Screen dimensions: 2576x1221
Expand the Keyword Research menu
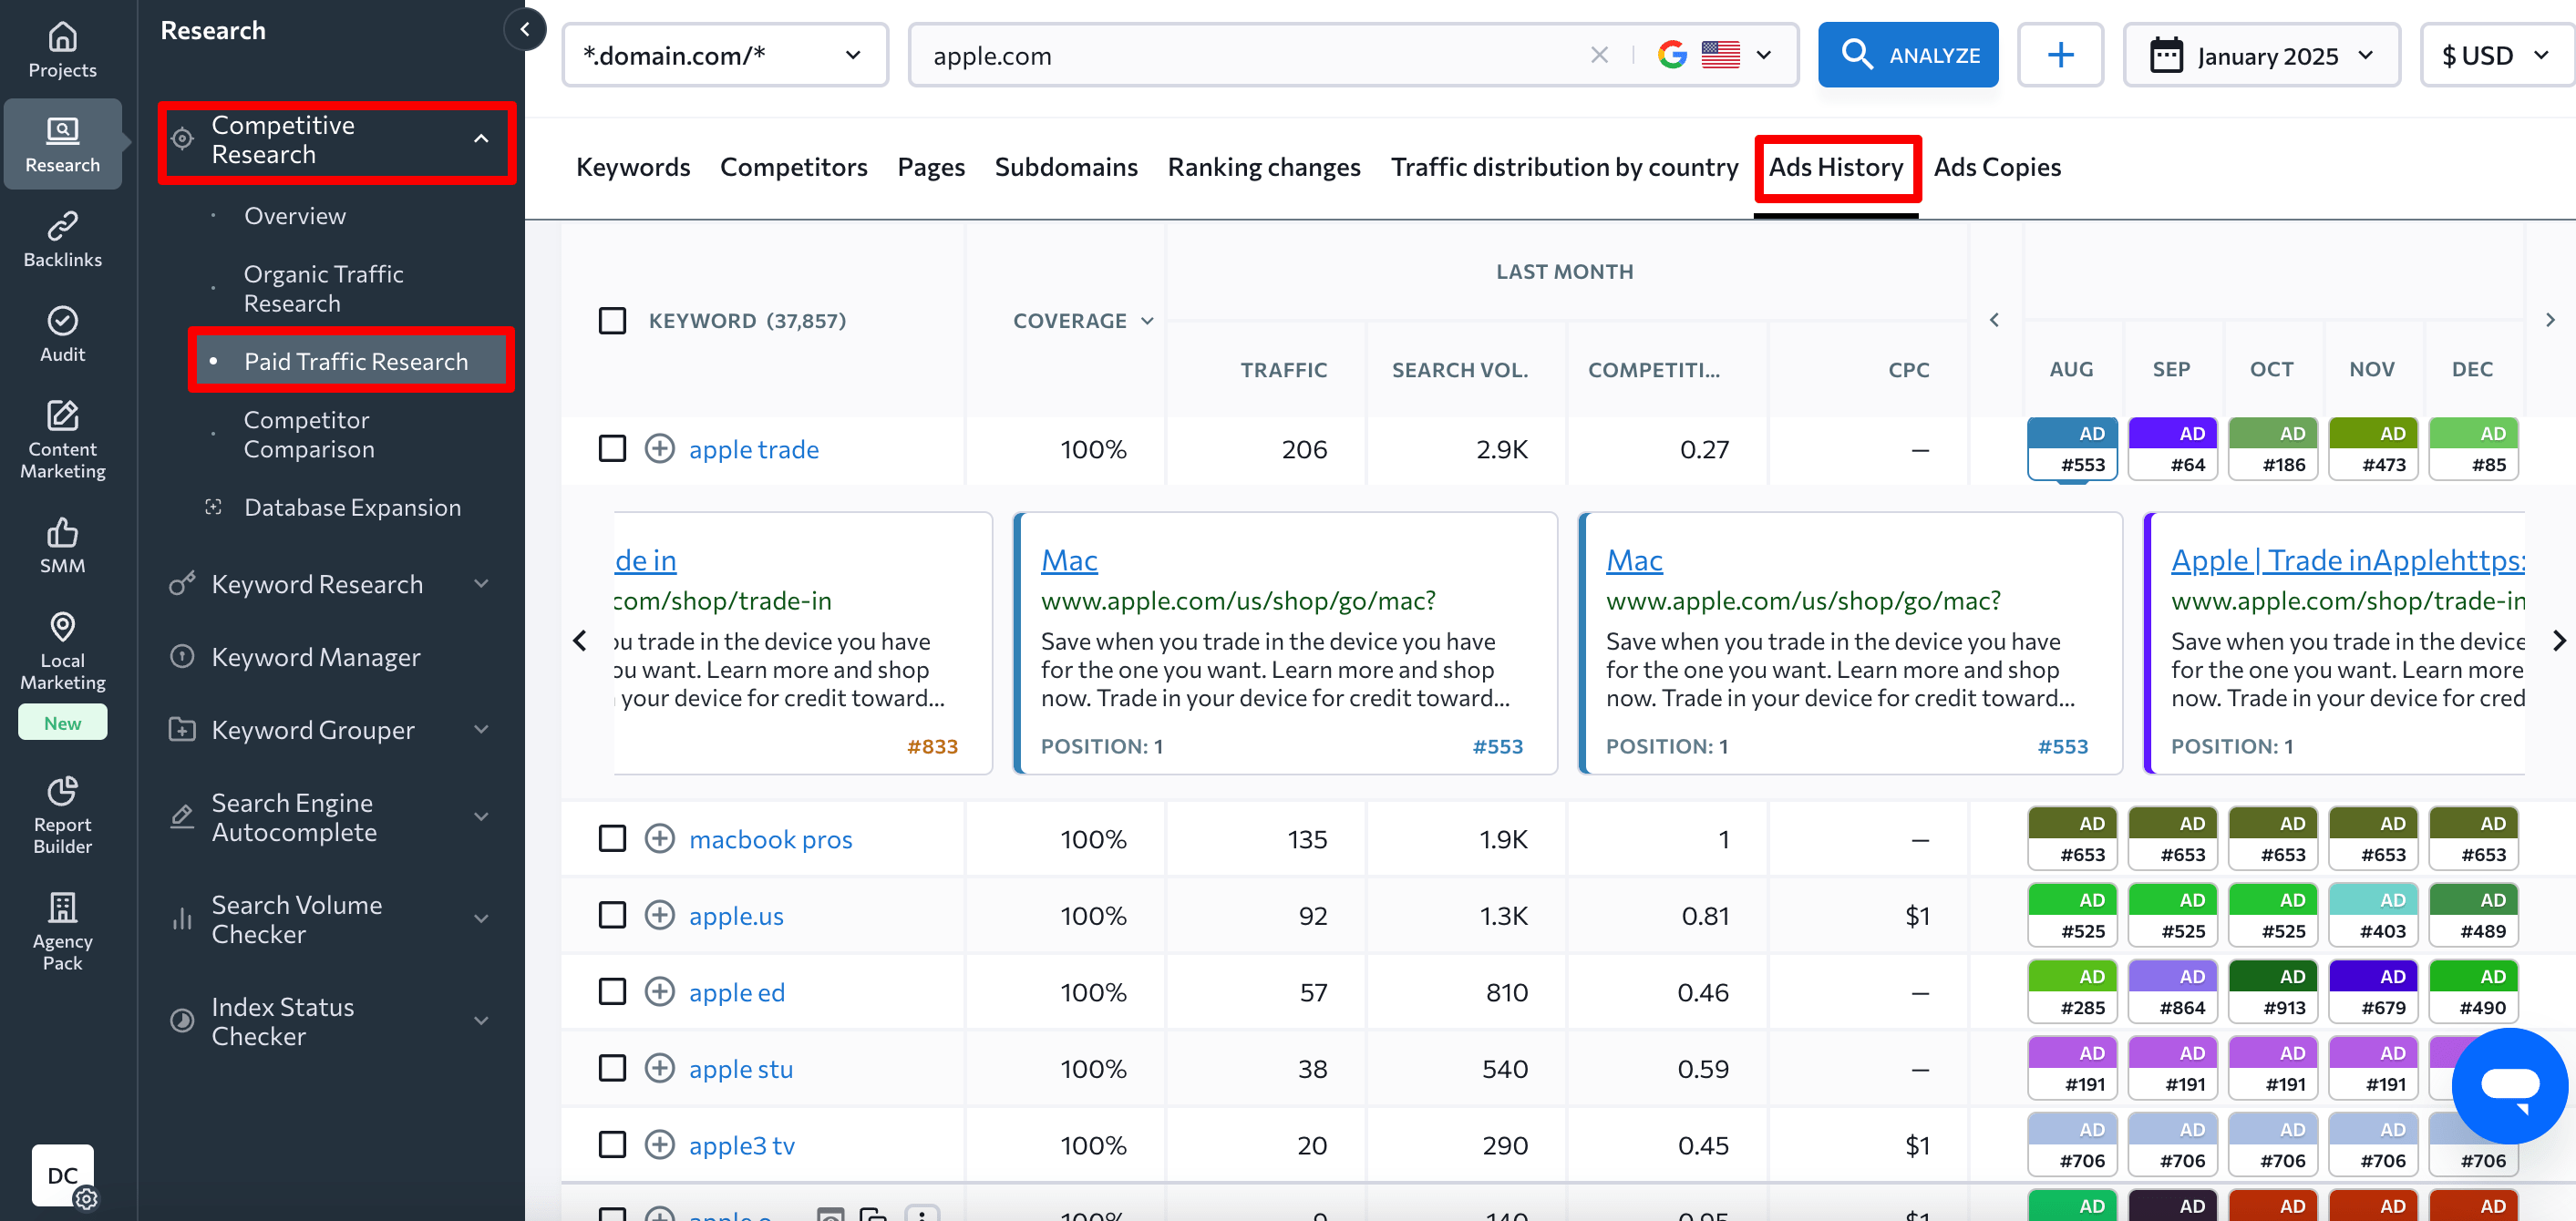pos(481,584)
